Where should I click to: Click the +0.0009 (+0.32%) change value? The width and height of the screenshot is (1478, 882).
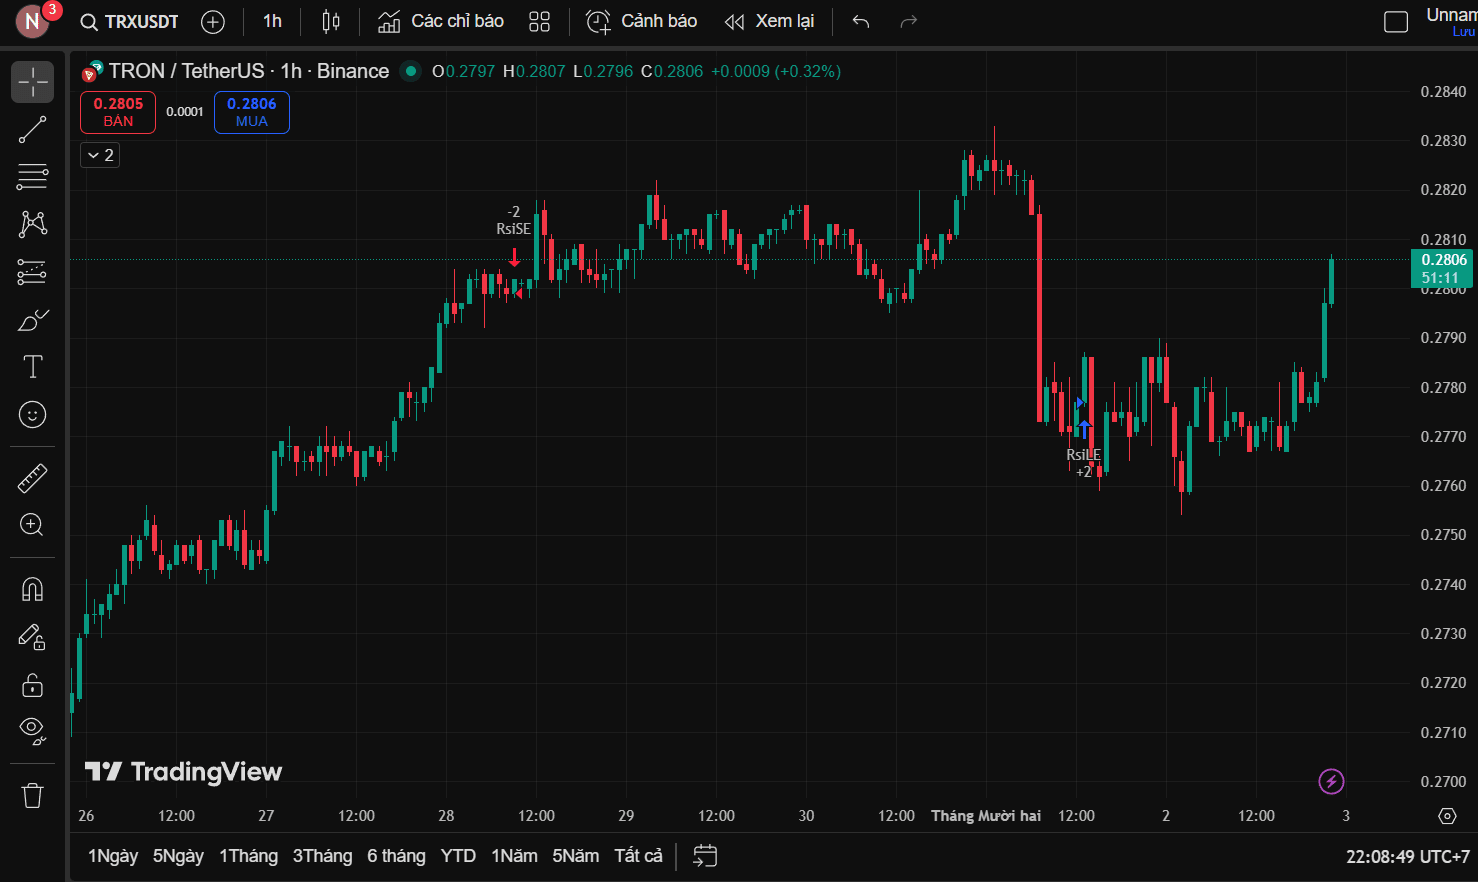[x=776, y=71]
